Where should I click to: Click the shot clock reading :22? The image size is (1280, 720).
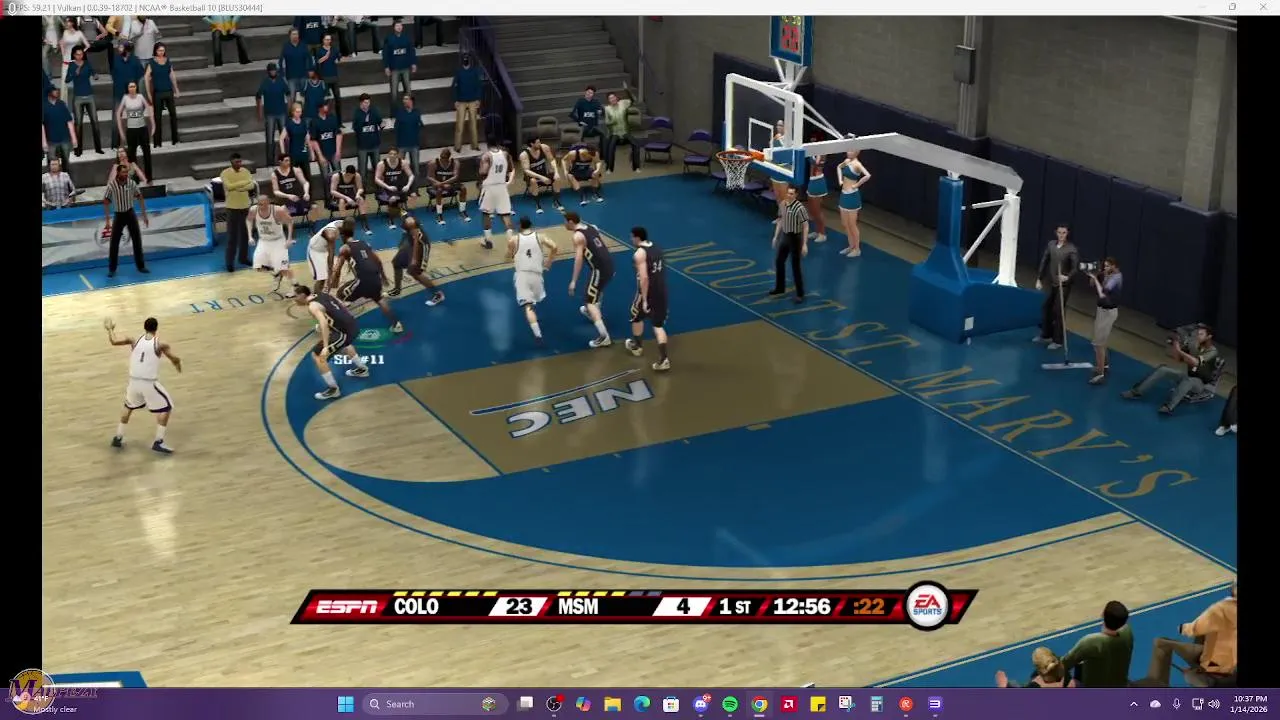pos(869,607)
